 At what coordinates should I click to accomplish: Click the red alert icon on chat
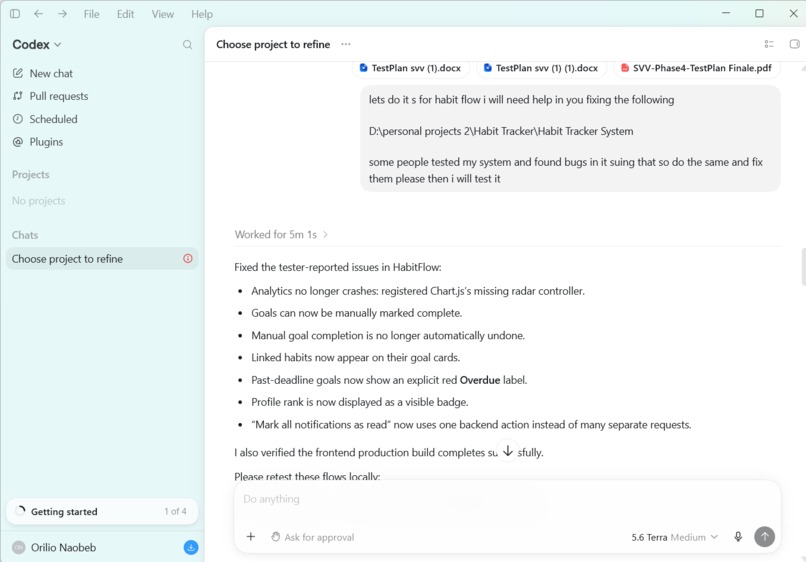click(188, 259)
